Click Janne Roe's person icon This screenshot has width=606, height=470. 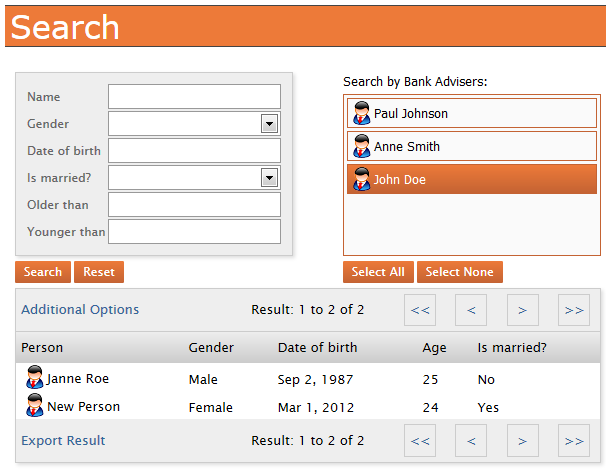(35, 378)
